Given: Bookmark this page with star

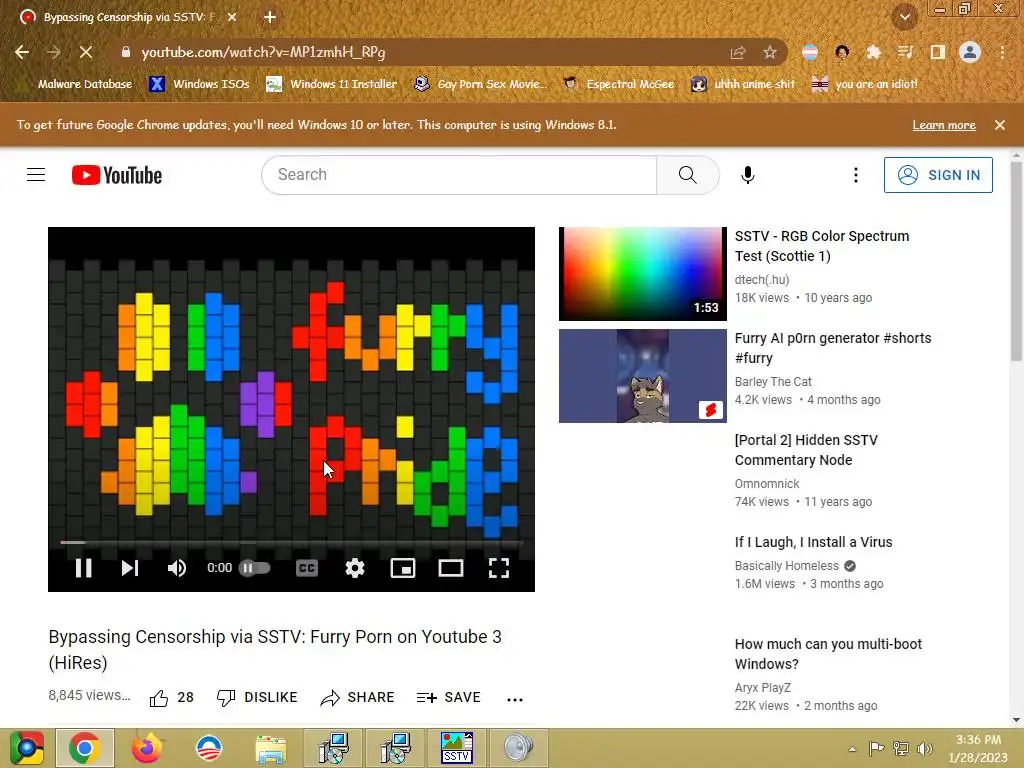Looking at the screenshot, I should coord(770,52).
